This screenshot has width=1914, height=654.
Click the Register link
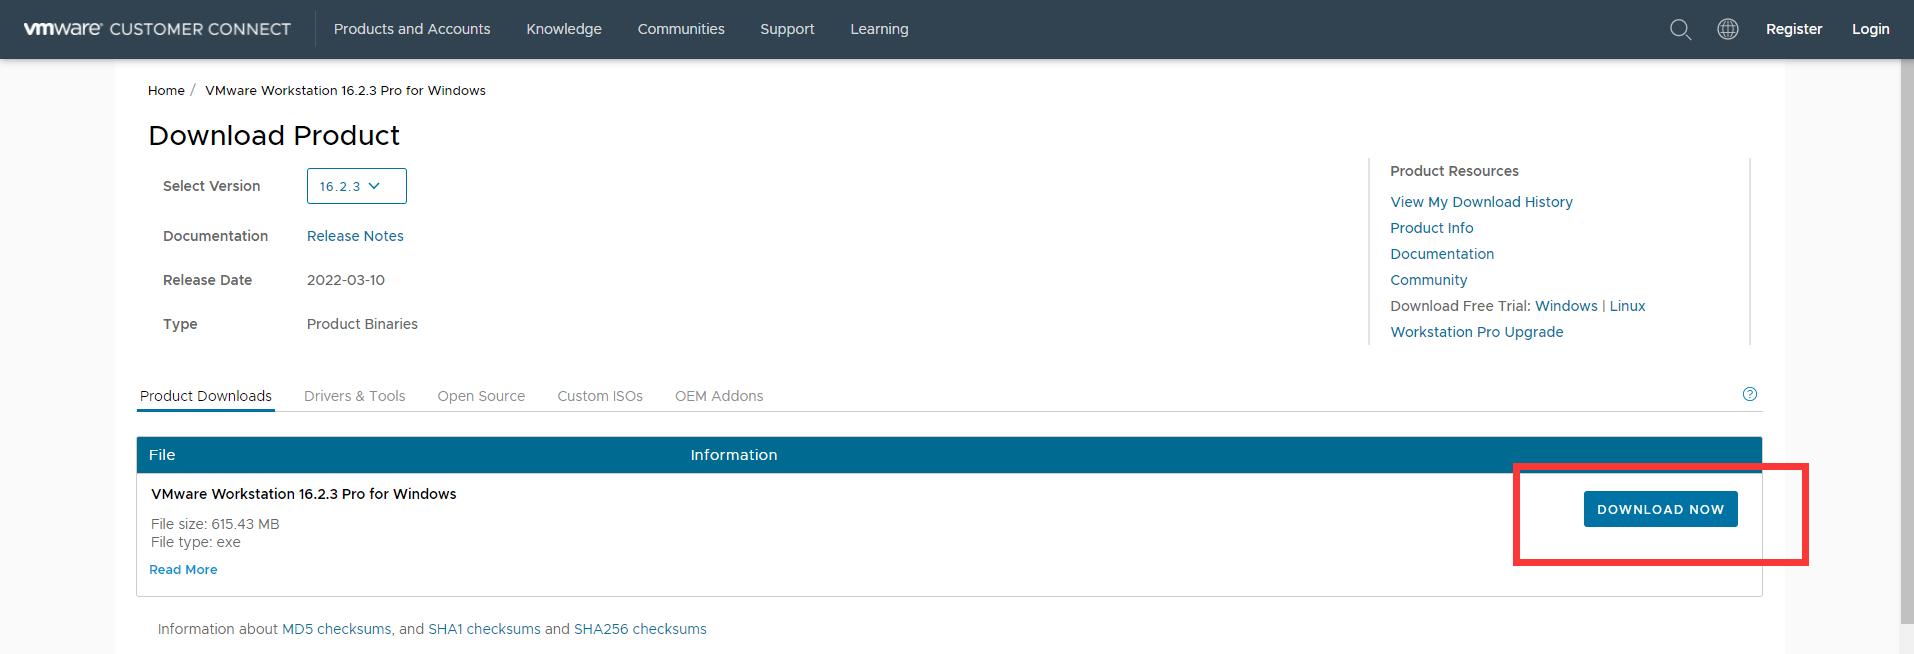[1794, 29]
